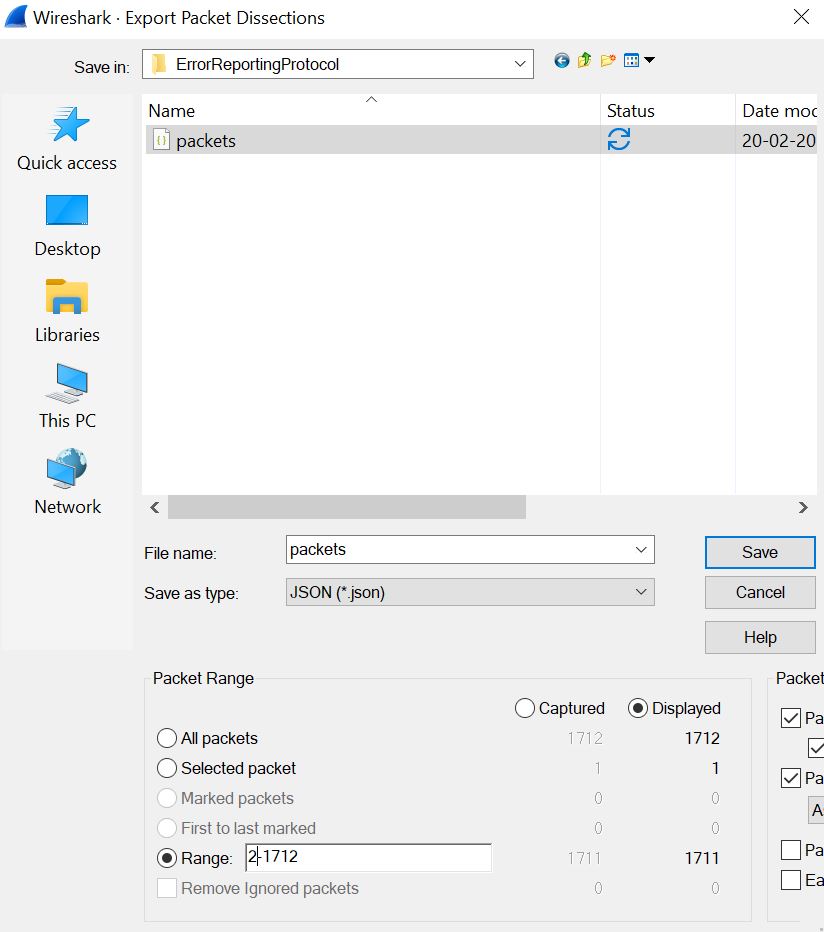Open This PC location in sidebar
824x932 pixels.
pos(67,396)
